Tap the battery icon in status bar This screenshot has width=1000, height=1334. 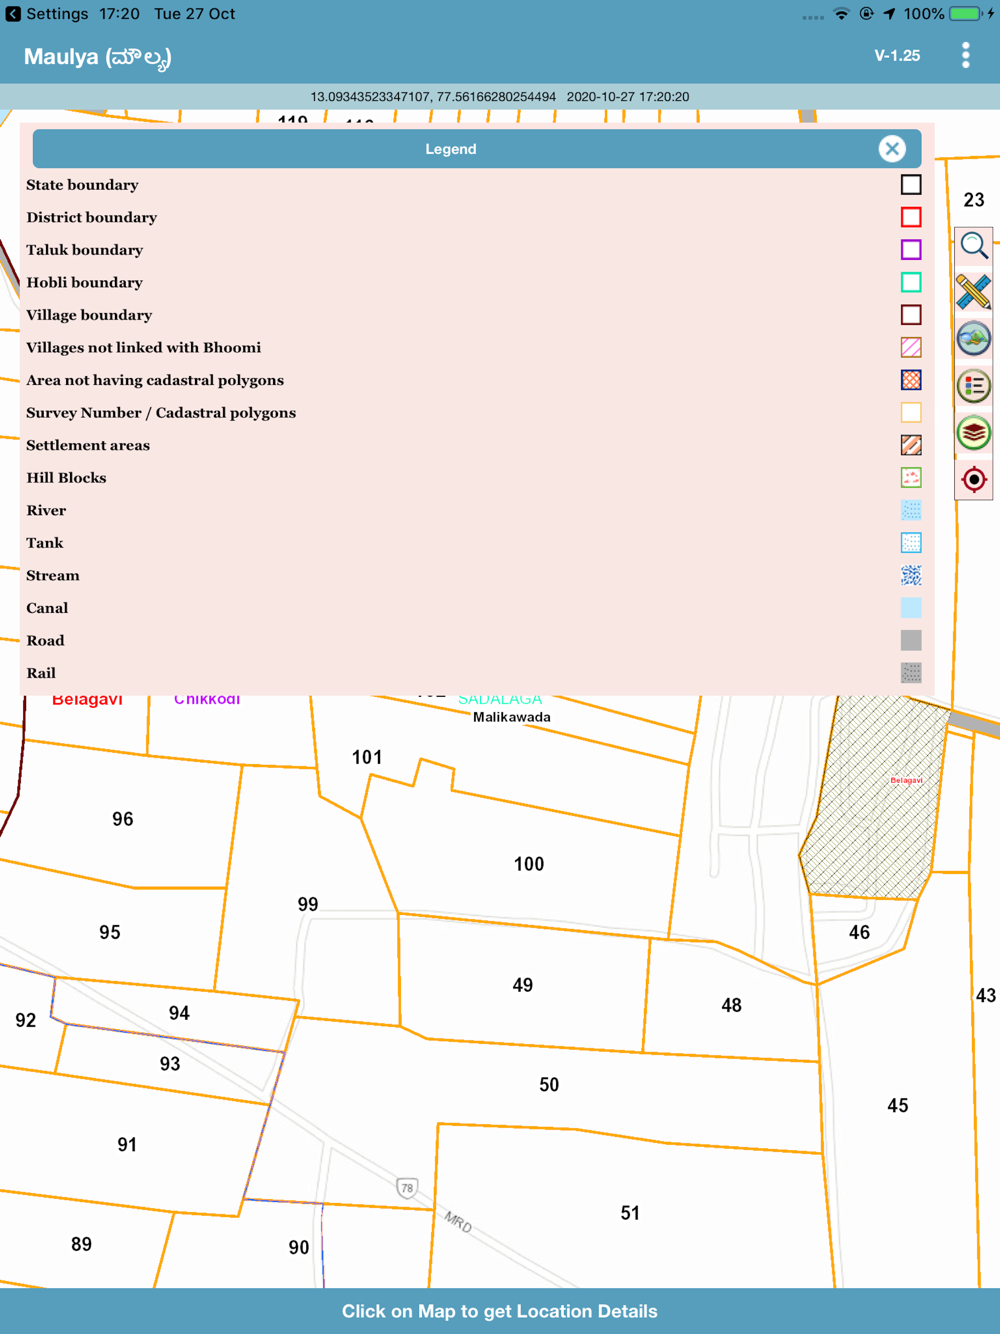pyautogui.click(x=964, y=14)
